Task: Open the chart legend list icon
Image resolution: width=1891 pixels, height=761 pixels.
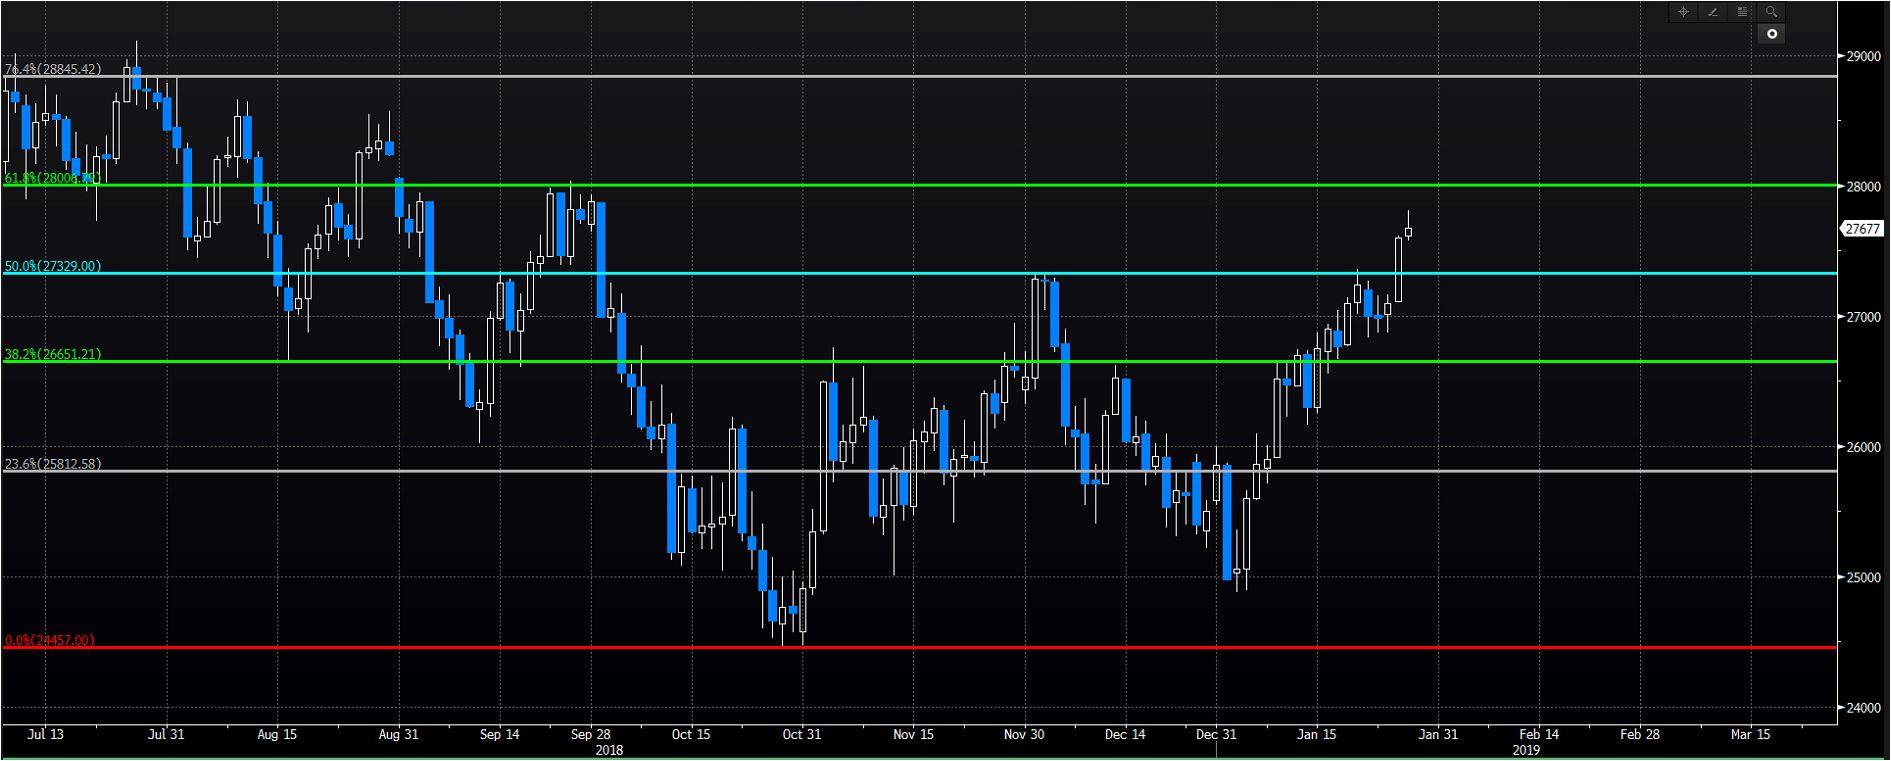Action: (x=1742, y=12)
